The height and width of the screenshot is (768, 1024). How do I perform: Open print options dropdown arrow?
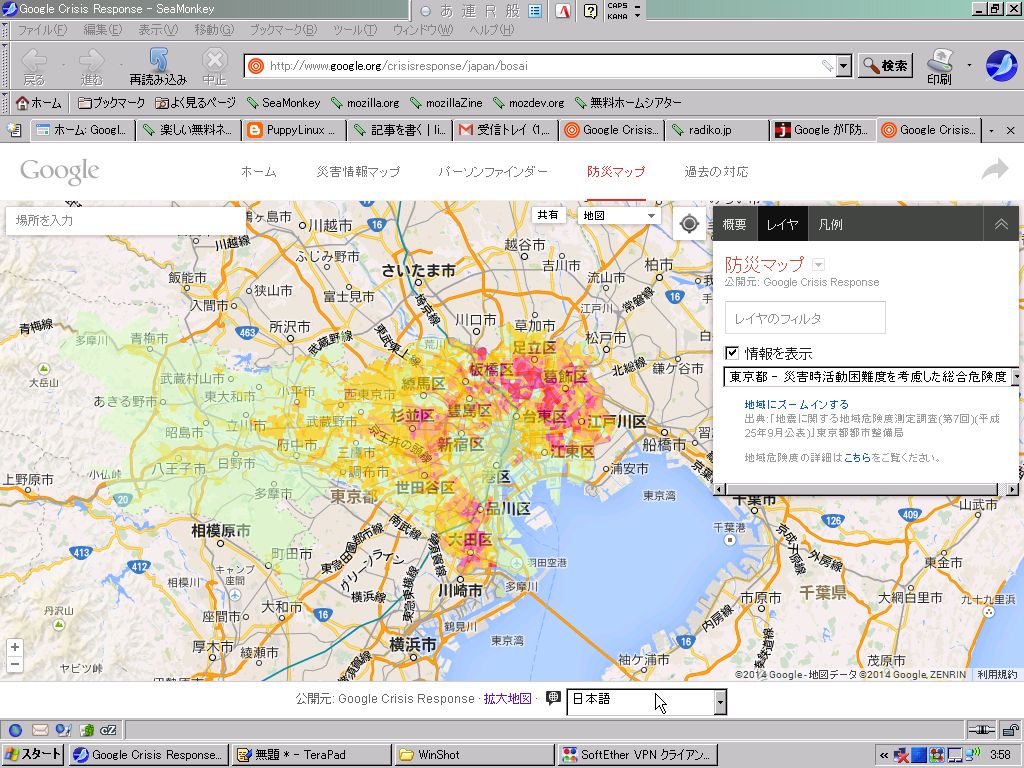point(969,65)
